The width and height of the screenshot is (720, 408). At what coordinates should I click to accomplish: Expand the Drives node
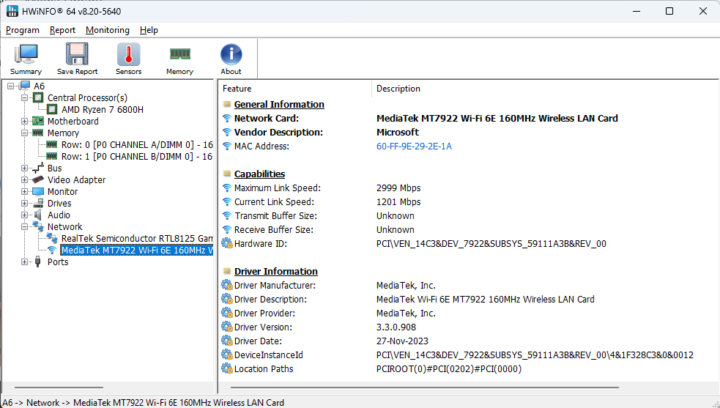[x=24, y=203]
